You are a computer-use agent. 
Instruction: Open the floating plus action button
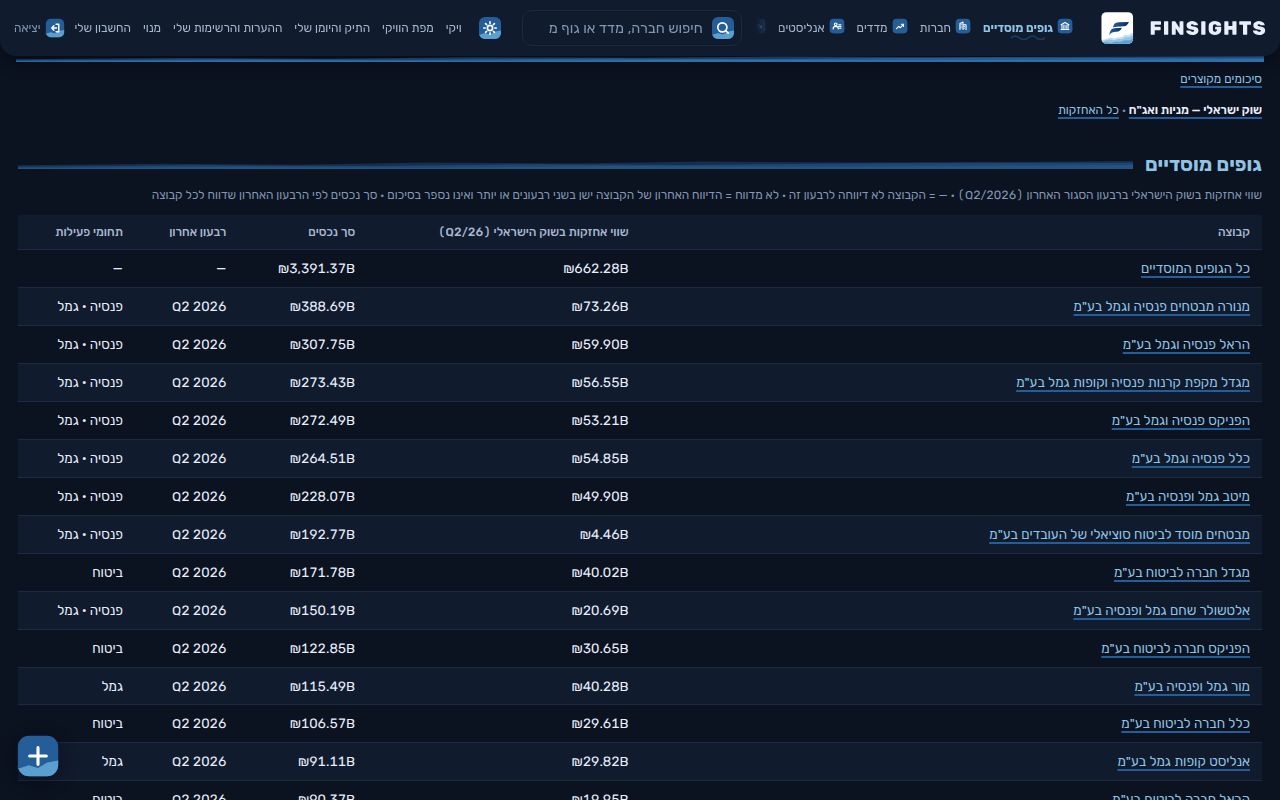(38, 757)
